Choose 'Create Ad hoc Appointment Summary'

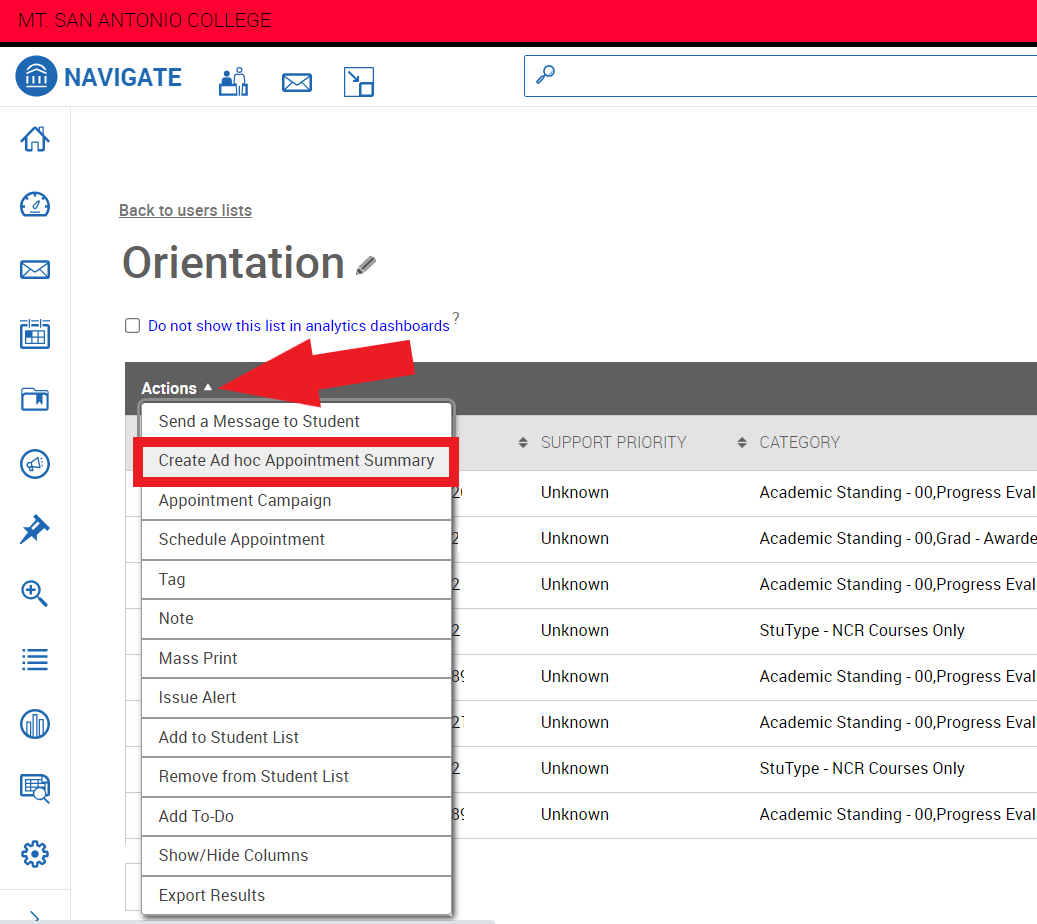click(x=296, y=460)
